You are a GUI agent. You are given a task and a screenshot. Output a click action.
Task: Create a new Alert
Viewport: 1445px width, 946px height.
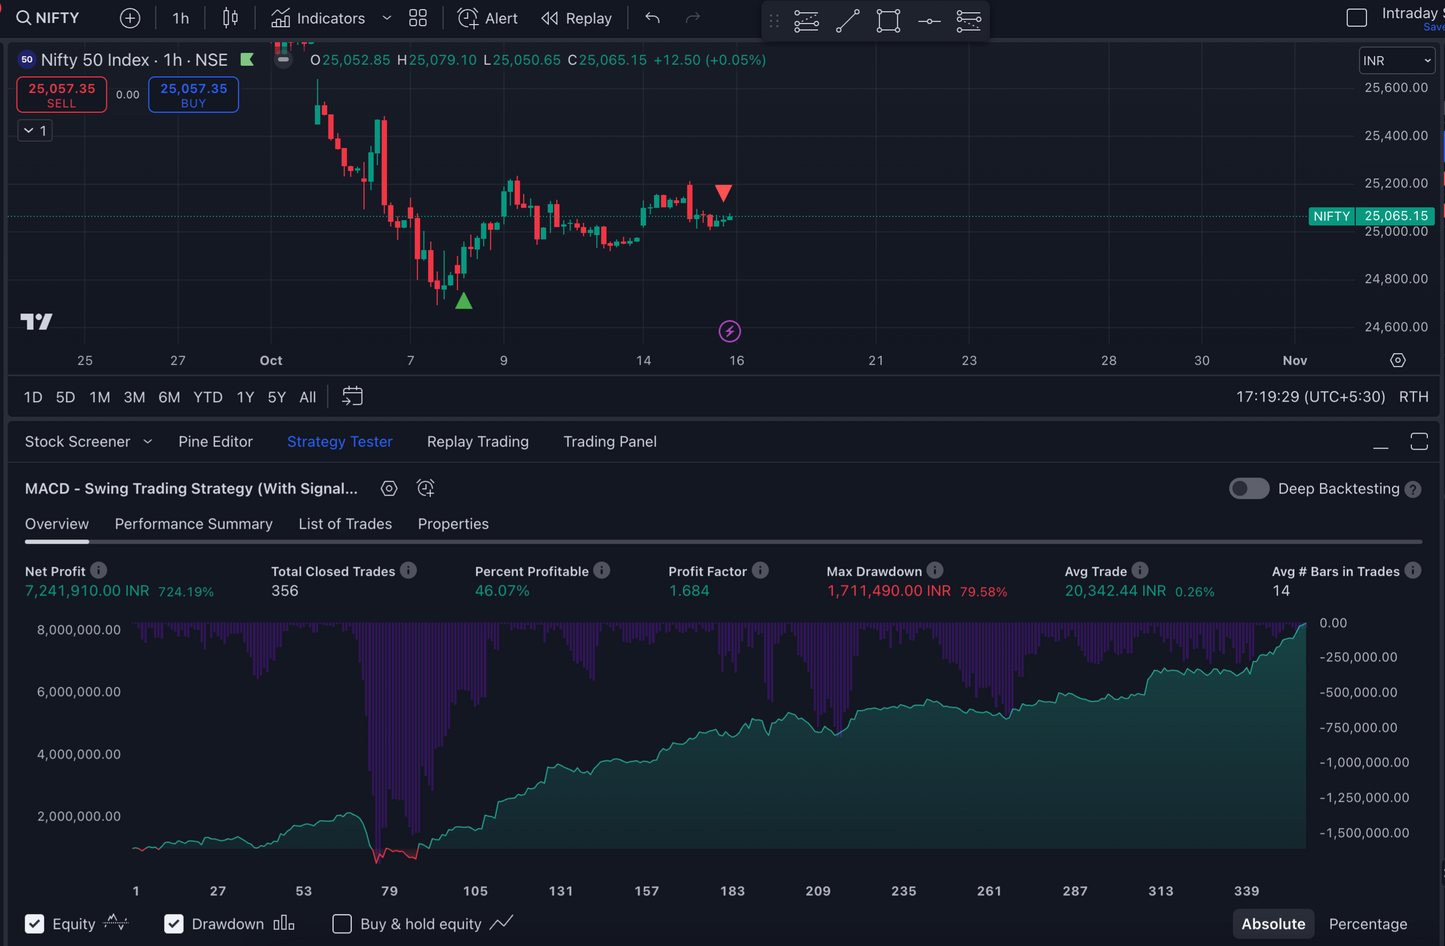pos(488,18)
